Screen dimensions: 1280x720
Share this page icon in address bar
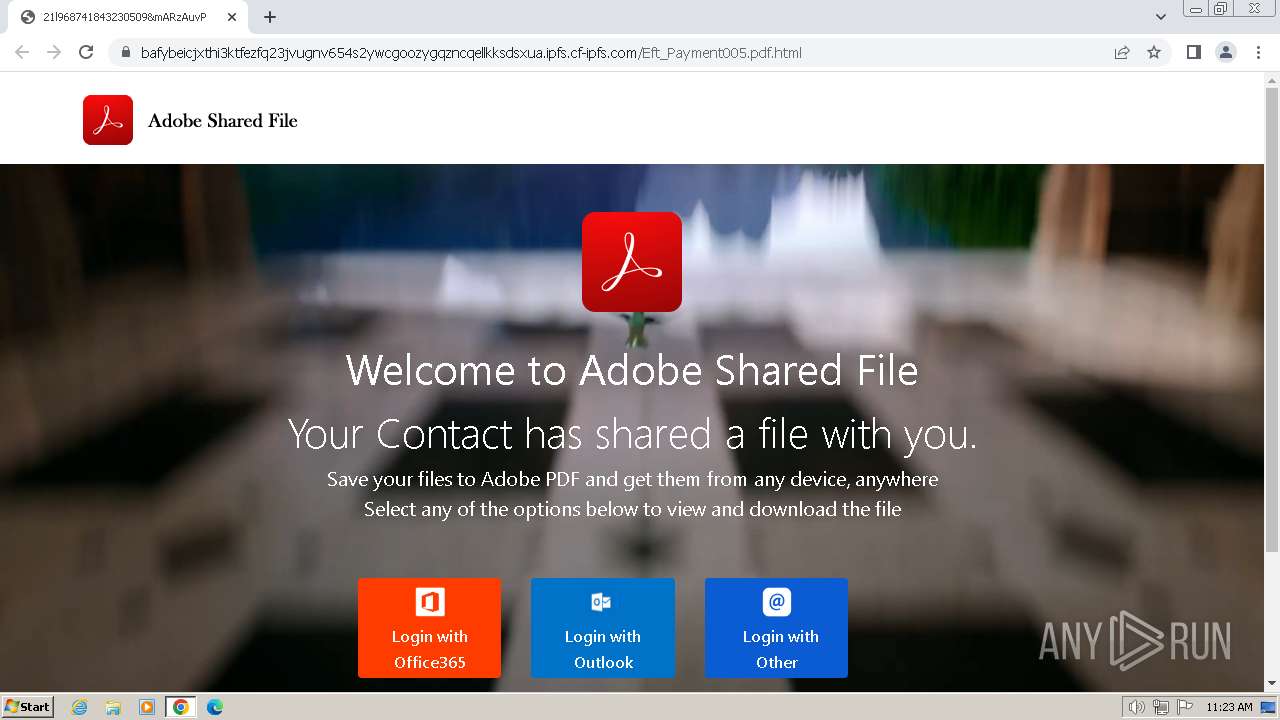click(1122, 53)
